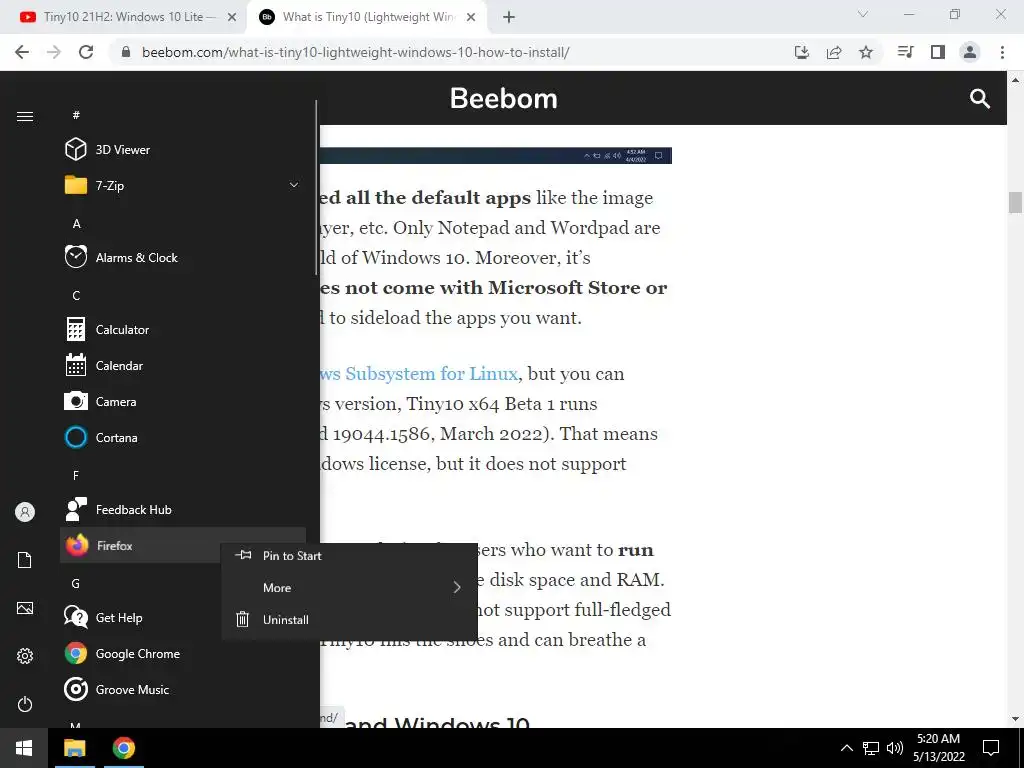Share this page icon
This screenshot has height=768, width=1024.
pos(834,52)
